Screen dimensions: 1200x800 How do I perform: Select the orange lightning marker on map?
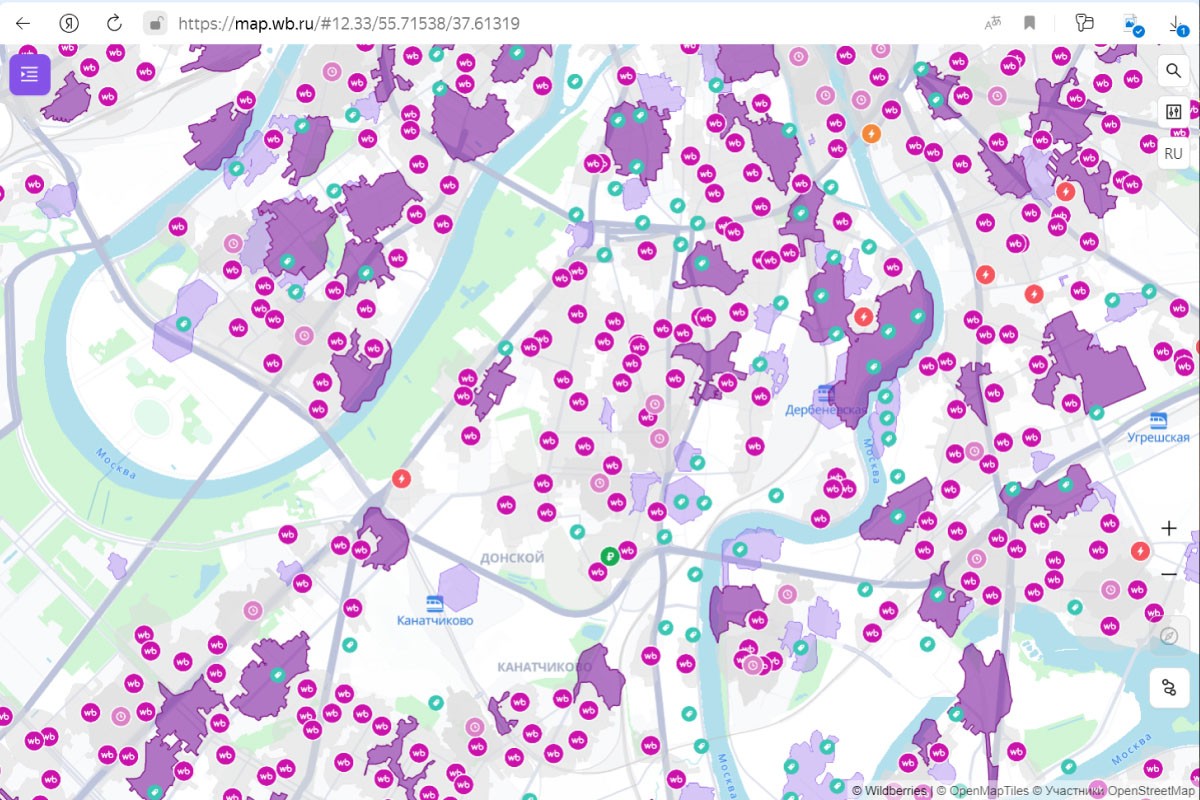click(x=872, y=132)
